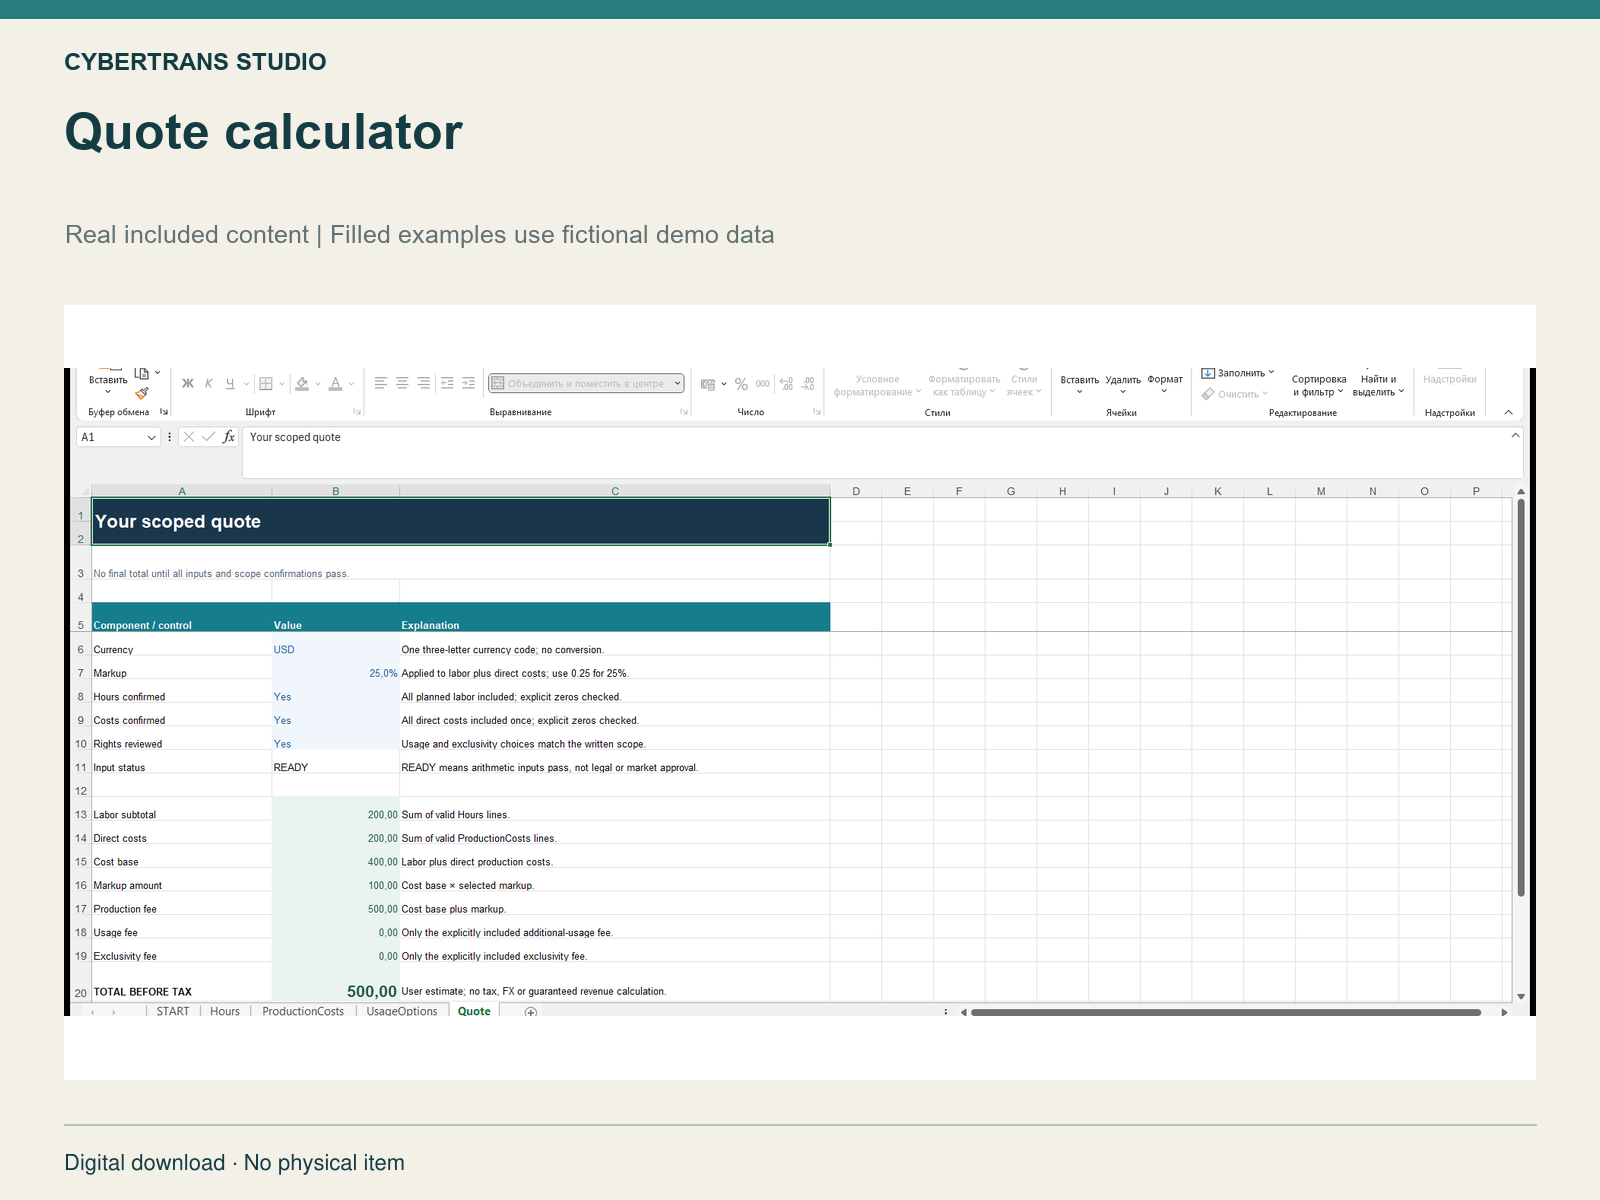Click the Name Box showing A1
This screenshot has height=1200, width=1600.
click(118, 437)
